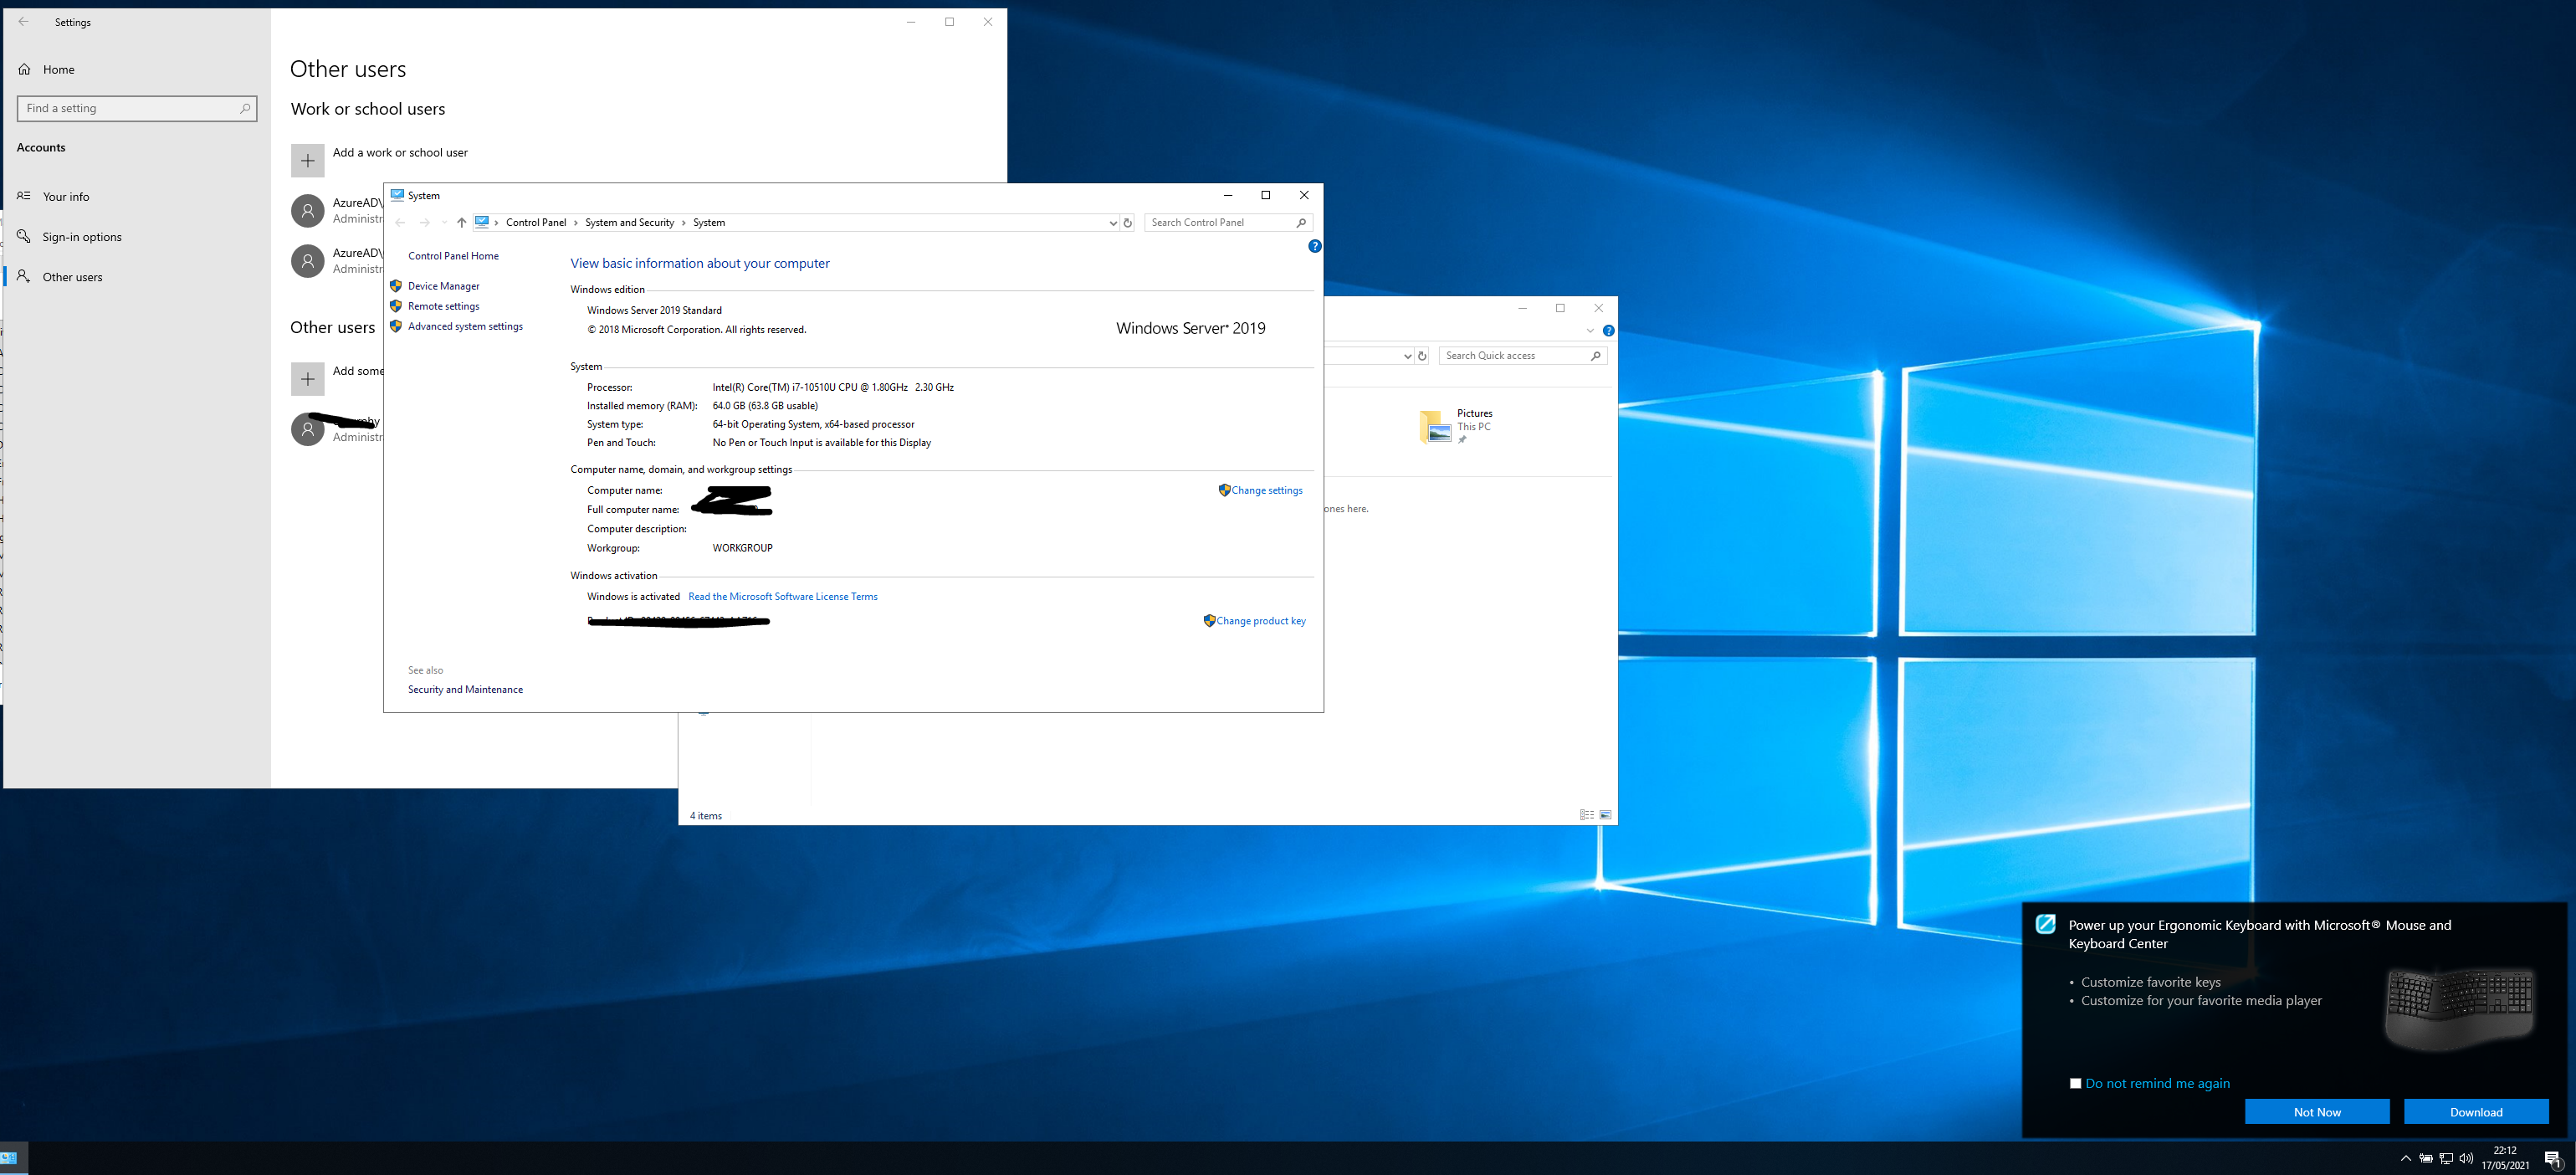This screenshot has height=1175, width=2576.
Task: Select Other users in Settings sidebar
Action: point(72,276)
